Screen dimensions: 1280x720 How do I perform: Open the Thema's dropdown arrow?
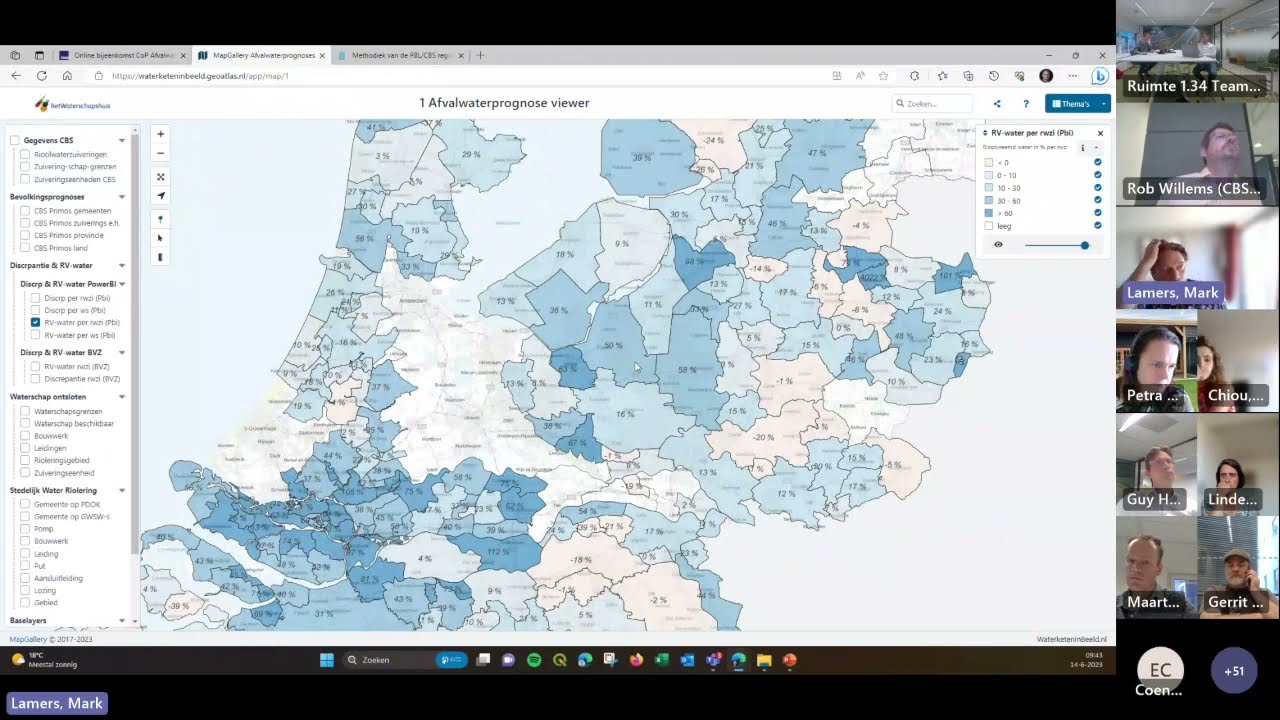click(1103, 104)
